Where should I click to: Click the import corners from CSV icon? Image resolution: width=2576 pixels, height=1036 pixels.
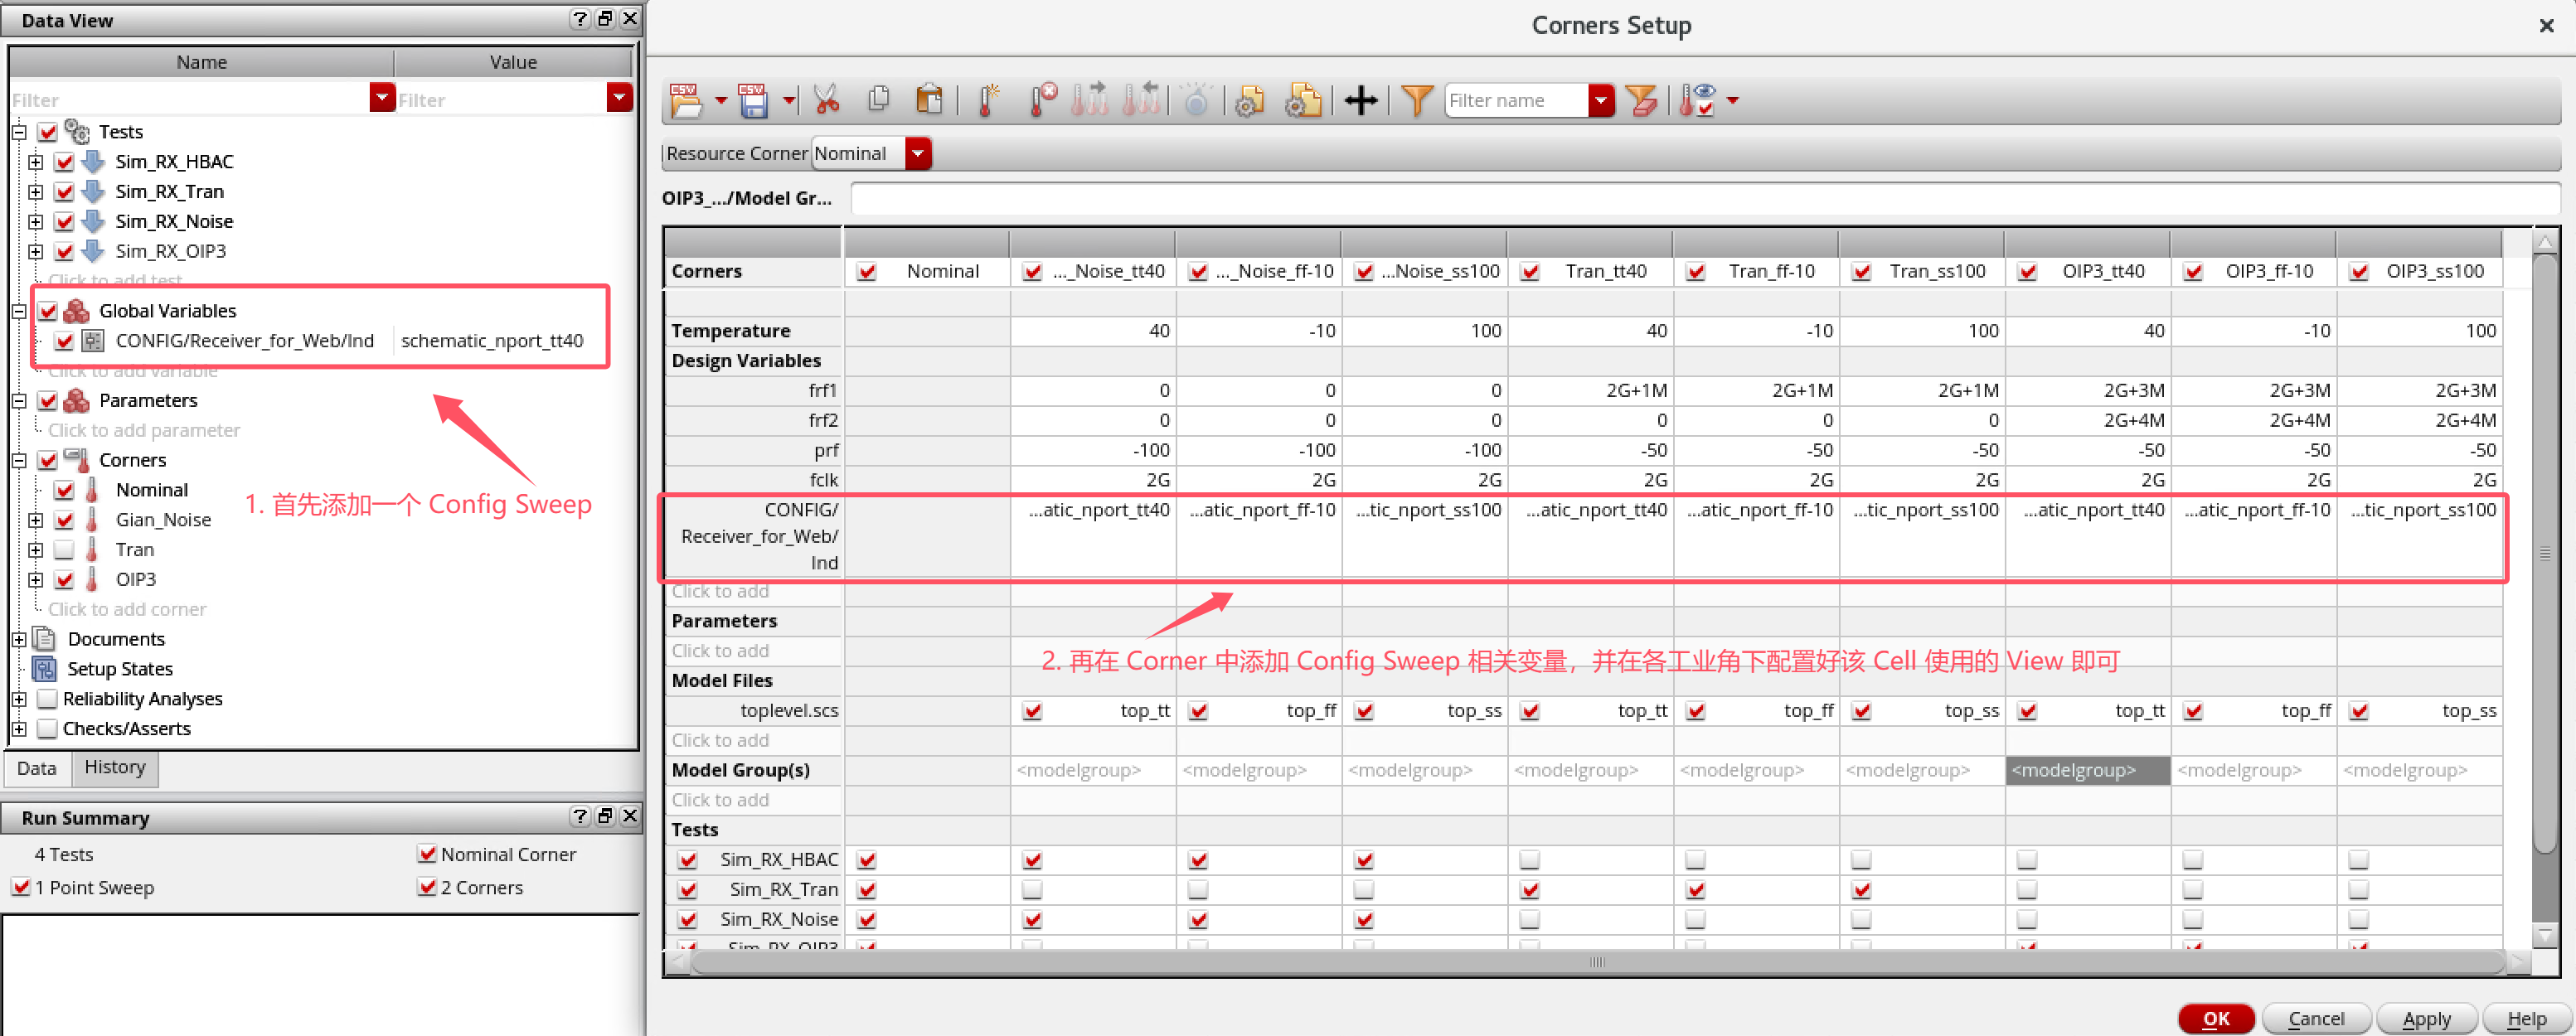click(x=686, y=100)
